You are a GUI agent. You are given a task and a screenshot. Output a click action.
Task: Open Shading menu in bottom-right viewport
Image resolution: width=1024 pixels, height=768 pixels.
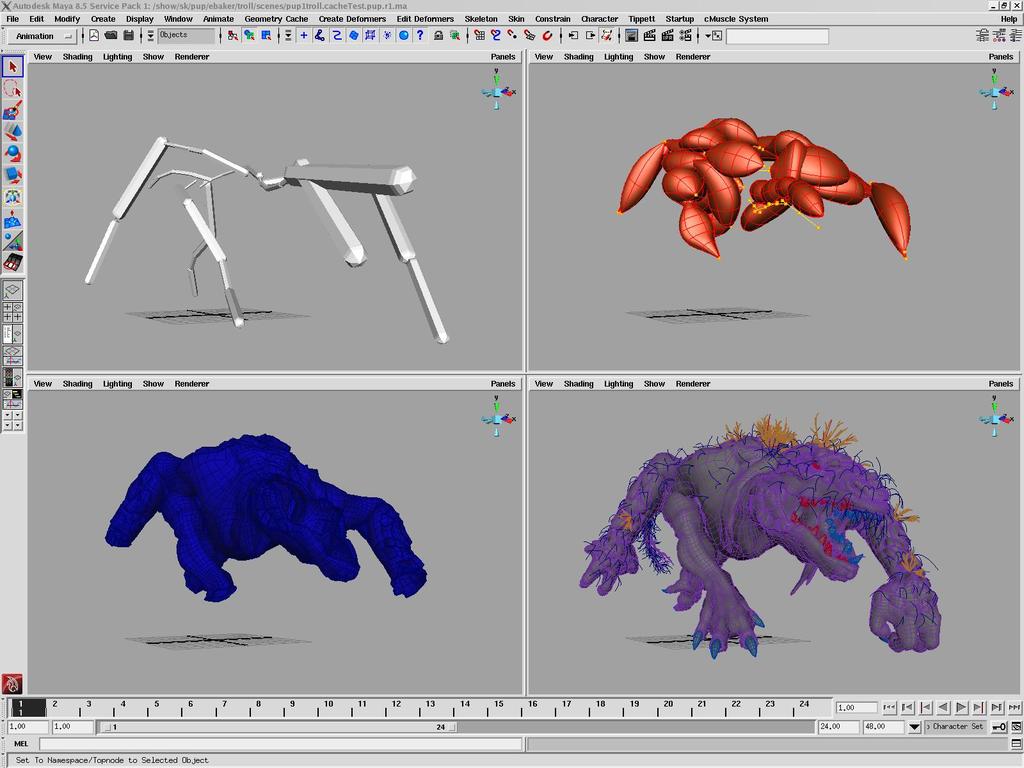coord(578,383)
